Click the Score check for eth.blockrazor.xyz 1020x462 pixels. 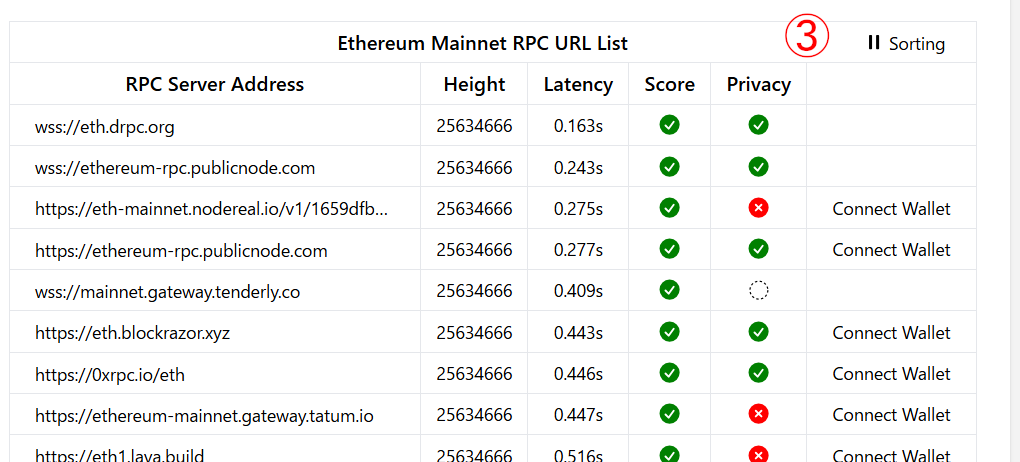tap(669, 331)
